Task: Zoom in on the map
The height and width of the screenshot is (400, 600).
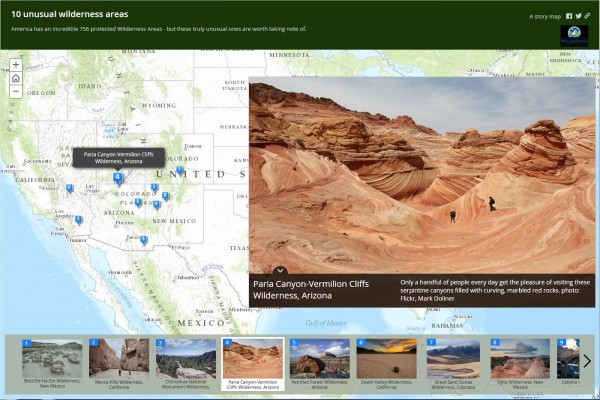Action: tap(16, 65)
